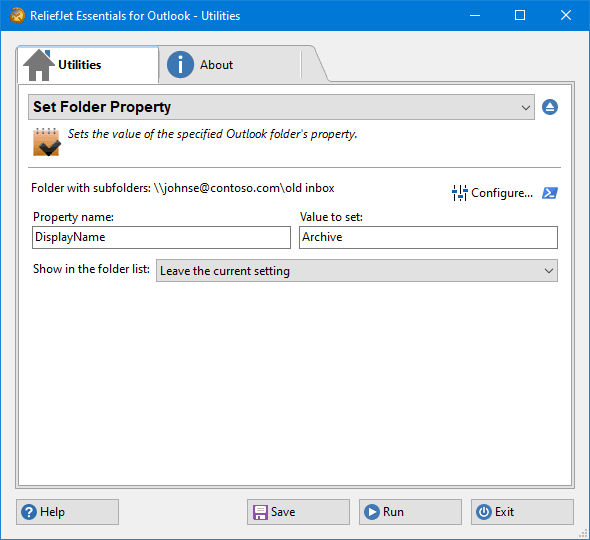Viewport: 590px width, 540px height.
Task: Click the blue eject-style collapse icon
Action: (550, 107)
